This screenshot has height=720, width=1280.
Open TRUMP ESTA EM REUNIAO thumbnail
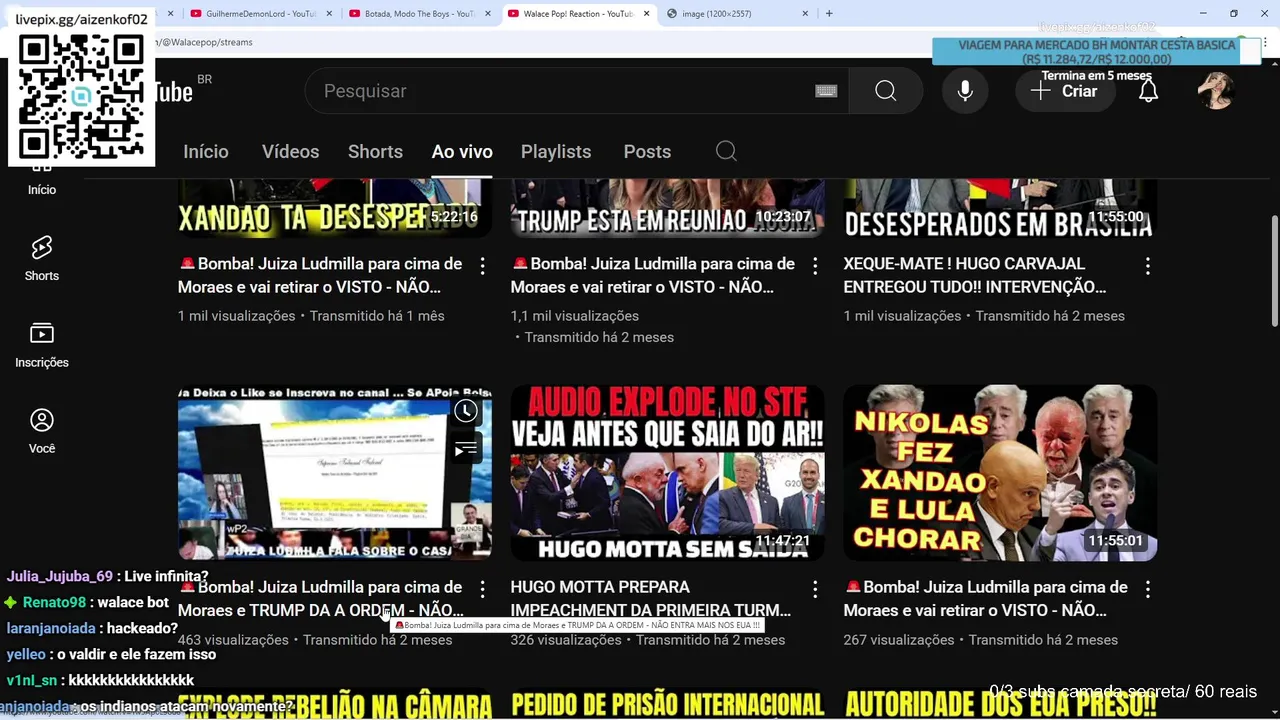click(667, 209)
